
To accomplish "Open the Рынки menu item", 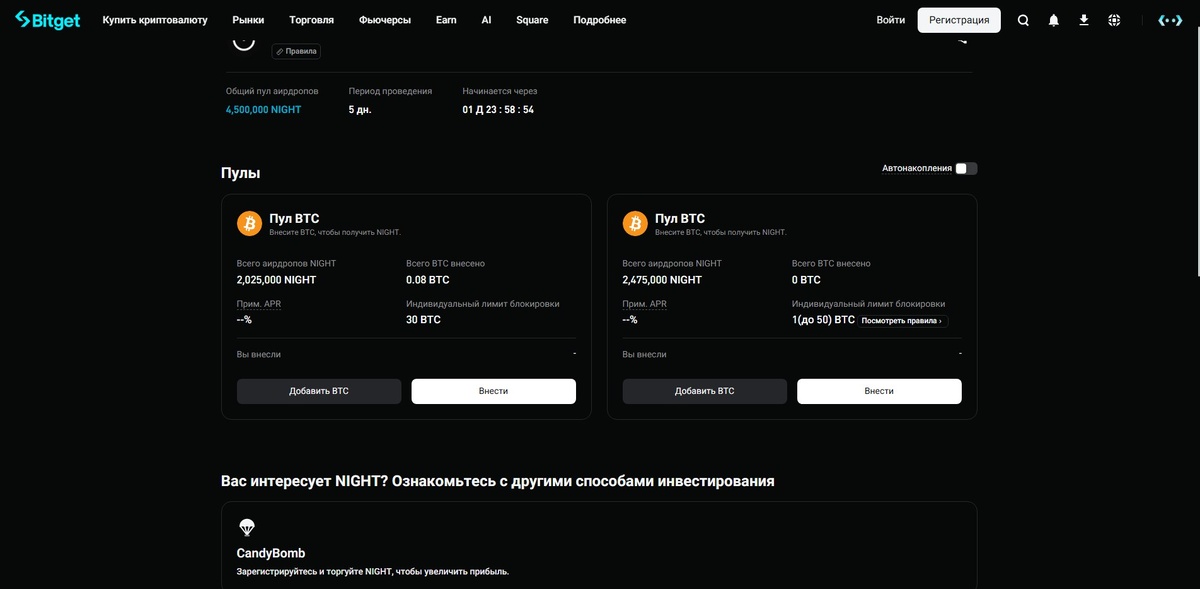I will (248, 20).
